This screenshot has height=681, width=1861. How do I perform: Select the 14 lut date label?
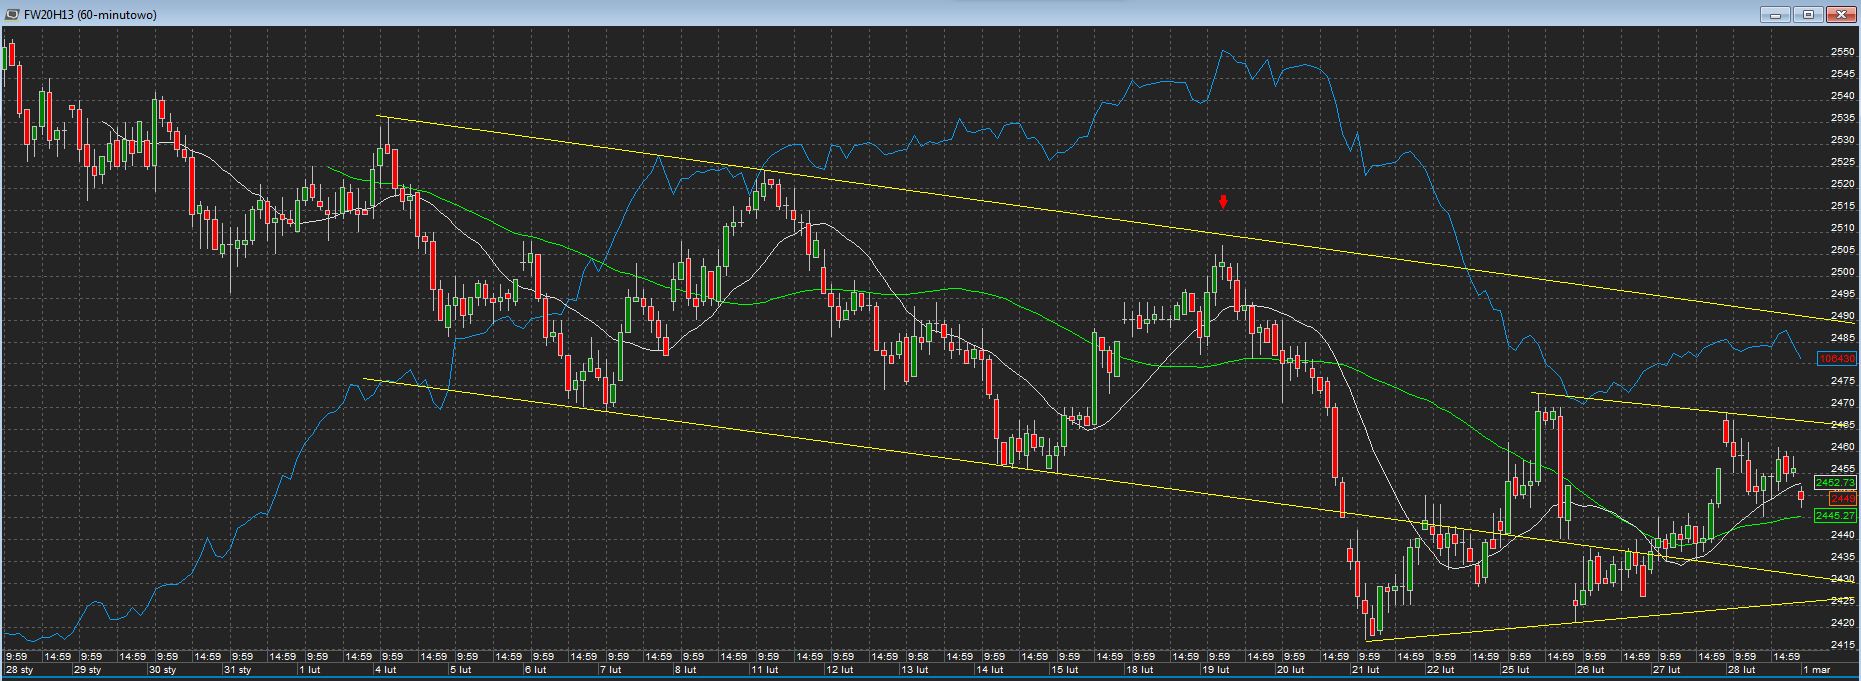click(x=990, y=670)
